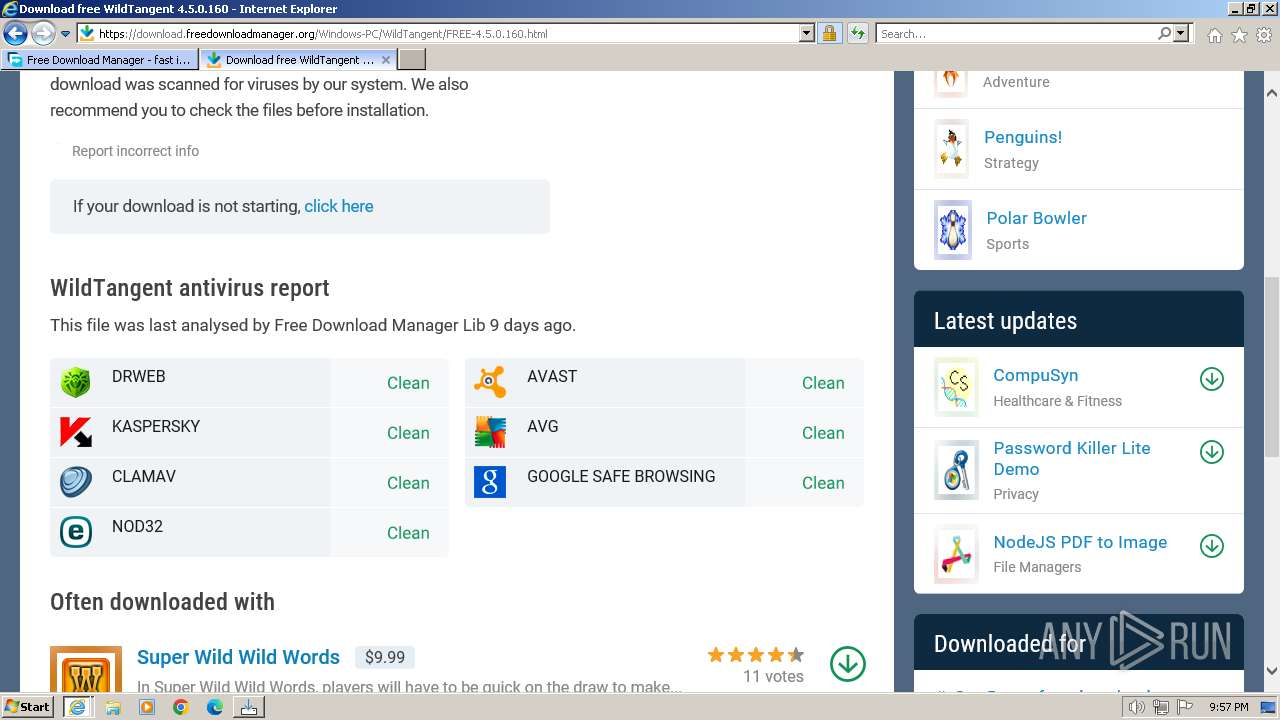Download NodeJS PDF to Image arrow icon

[x=1212, y=546]
